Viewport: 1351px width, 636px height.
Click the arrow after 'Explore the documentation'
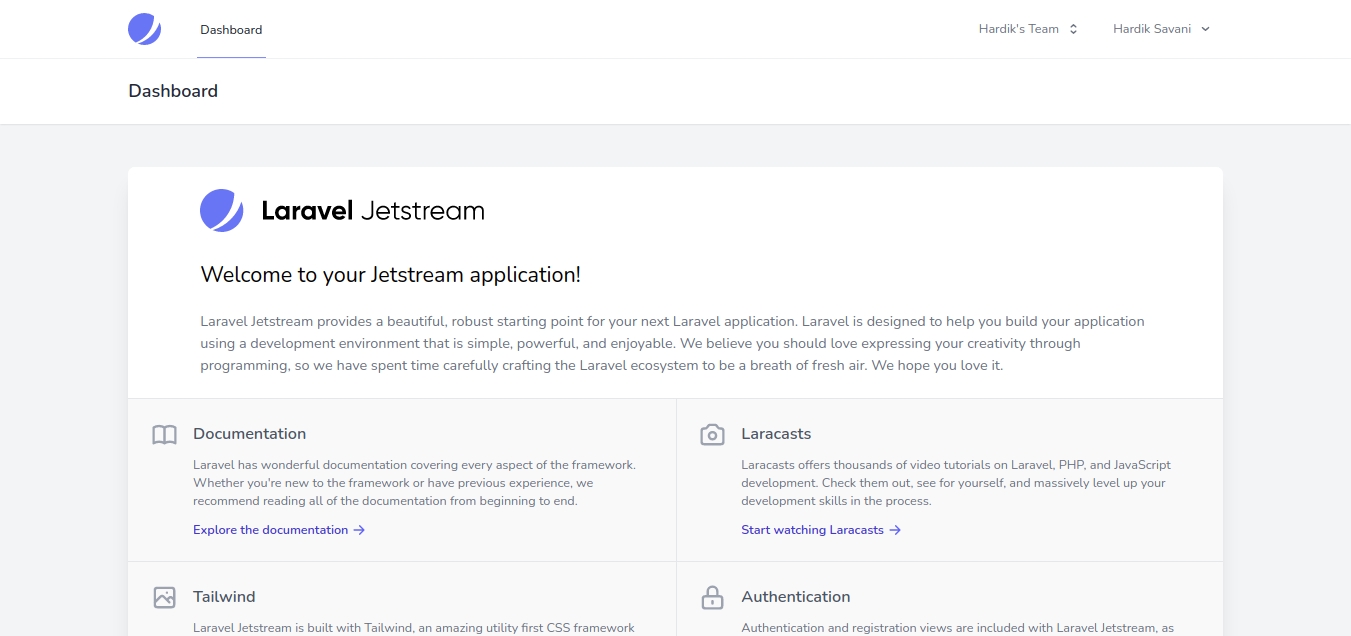coord(359,530)
